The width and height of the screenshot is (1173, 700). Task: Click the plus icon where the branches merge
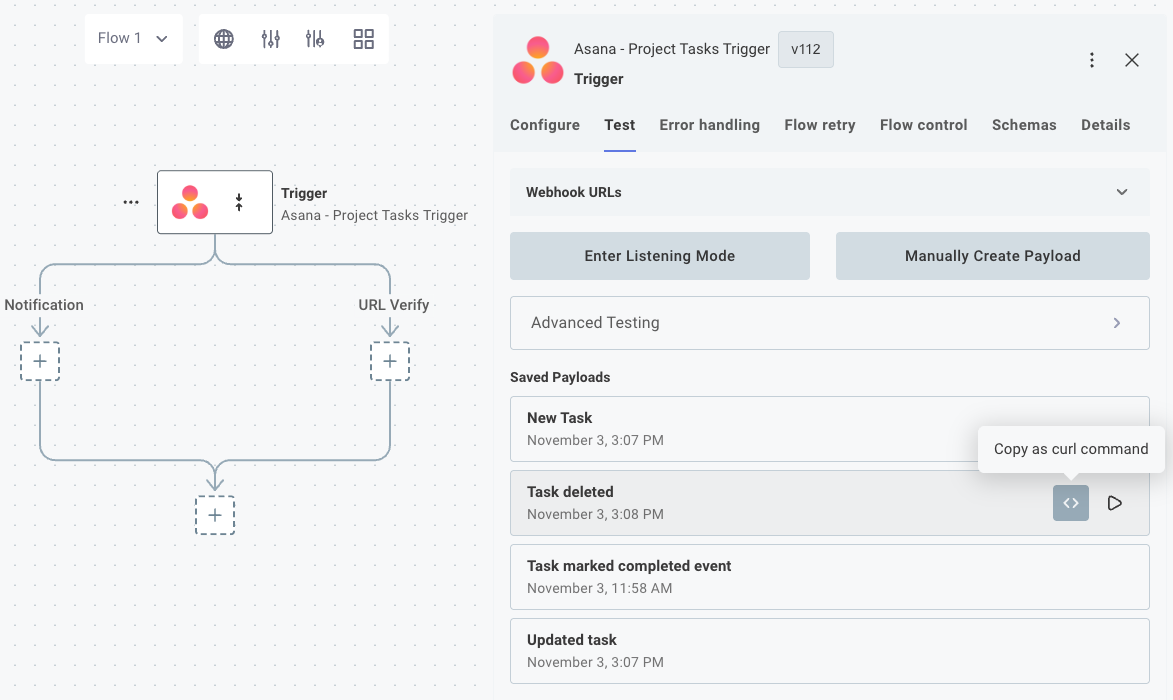point(214,515)
